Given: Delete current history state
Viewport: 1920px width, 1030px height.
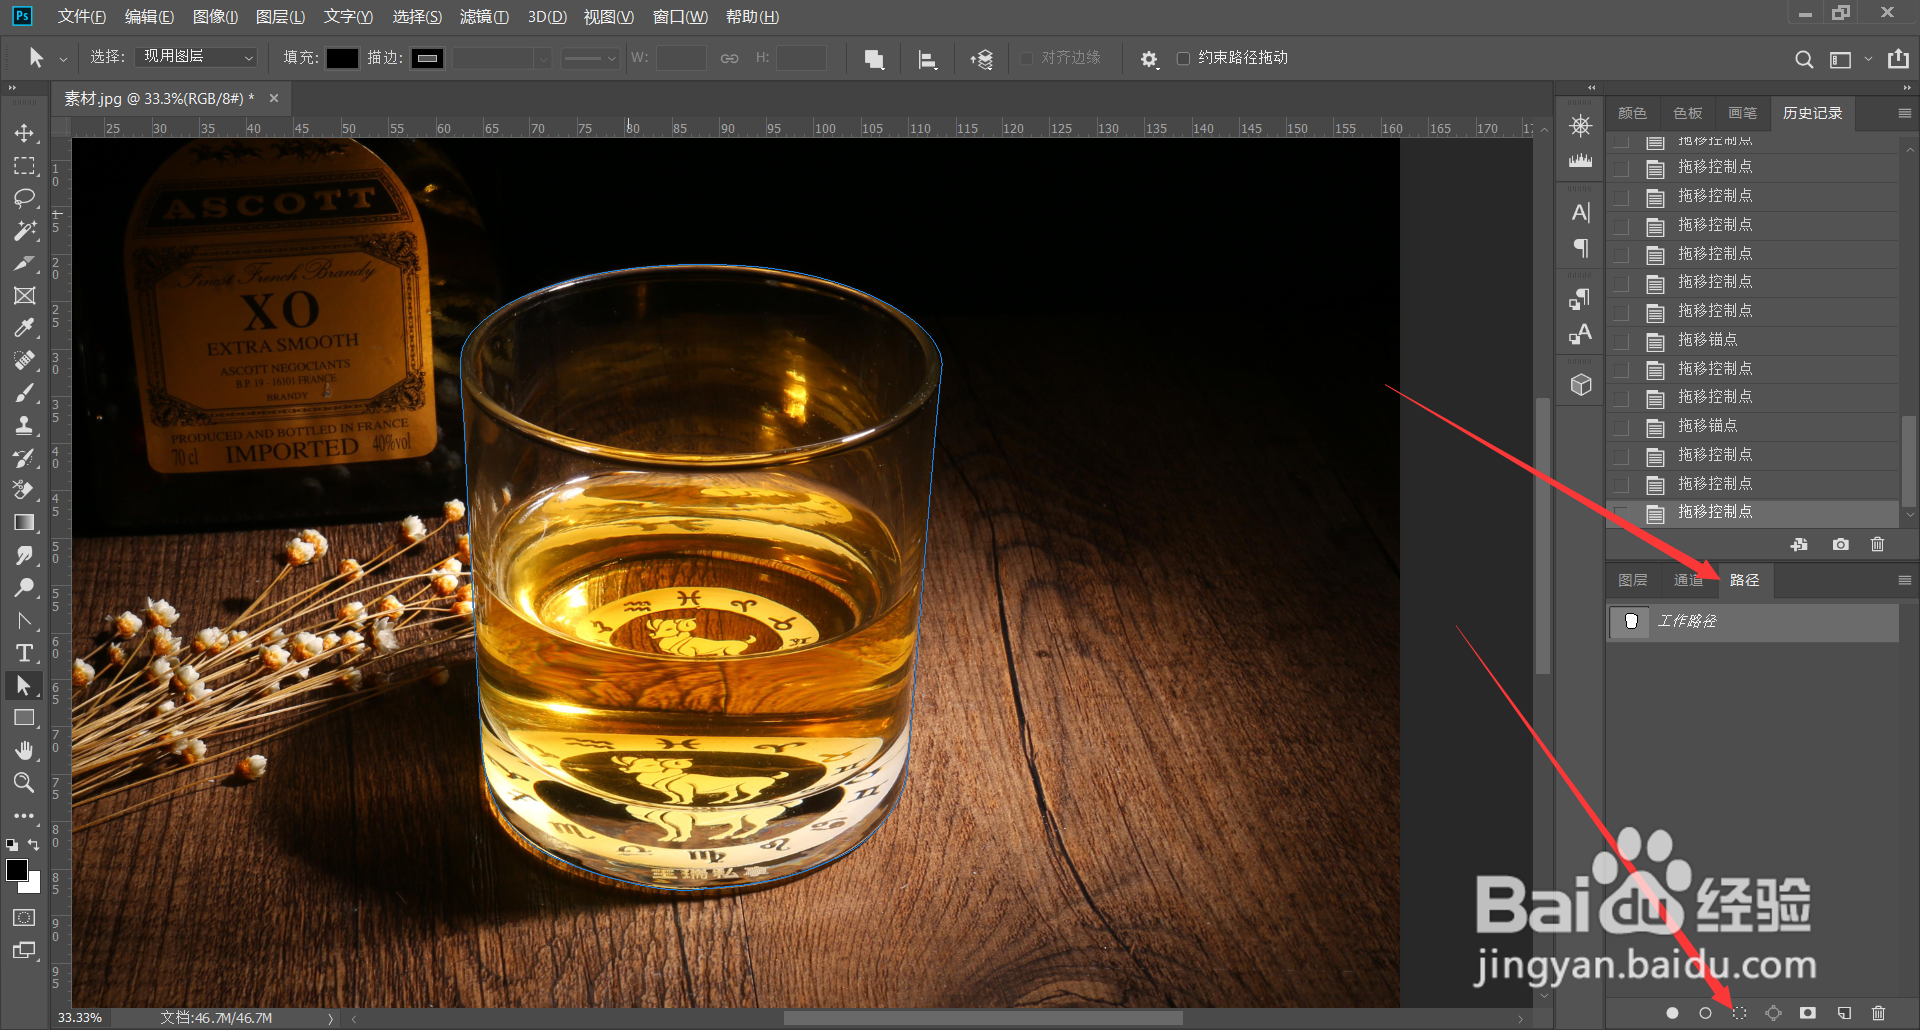Looking at the screenshot, I should (1877, 545).
